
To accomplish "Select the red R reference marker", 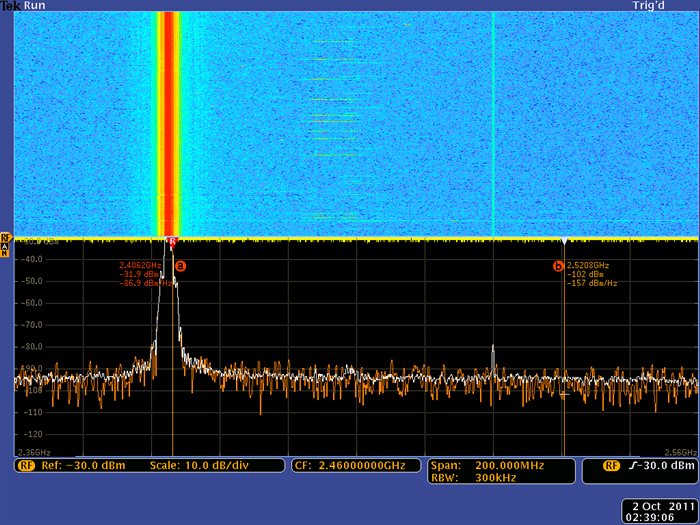I will click(172, 242).
